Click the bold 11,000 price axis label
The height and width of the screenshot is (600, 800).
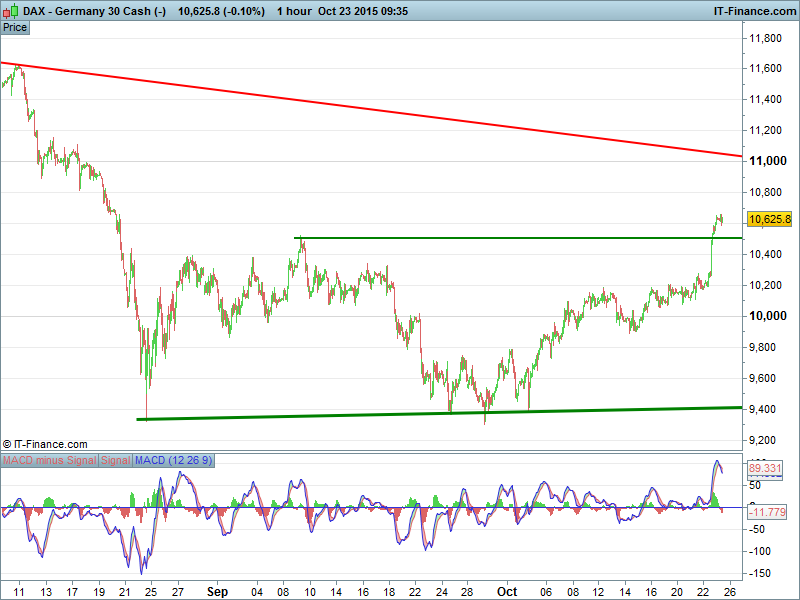[x=768, y=161]
